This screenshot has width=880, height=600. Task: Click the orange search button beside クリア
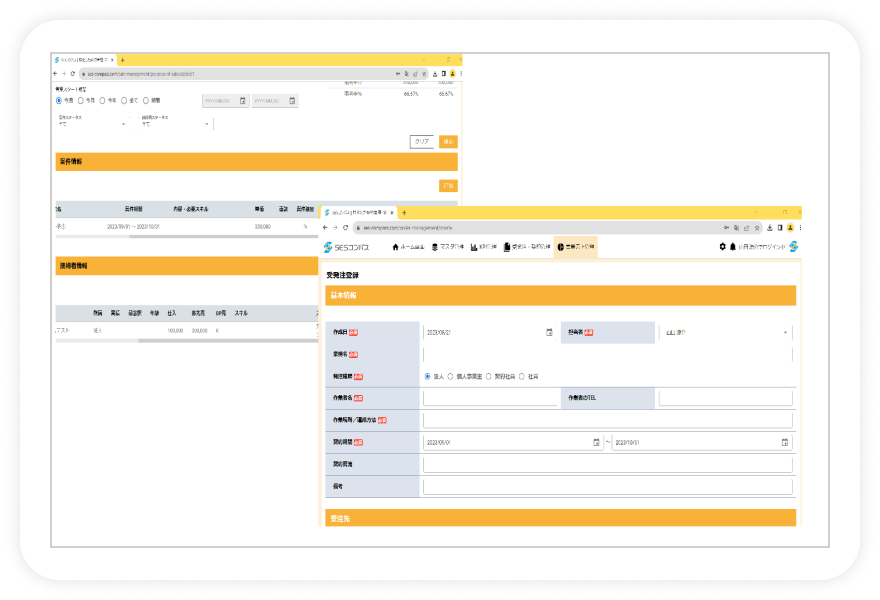(x=448, y=141)
